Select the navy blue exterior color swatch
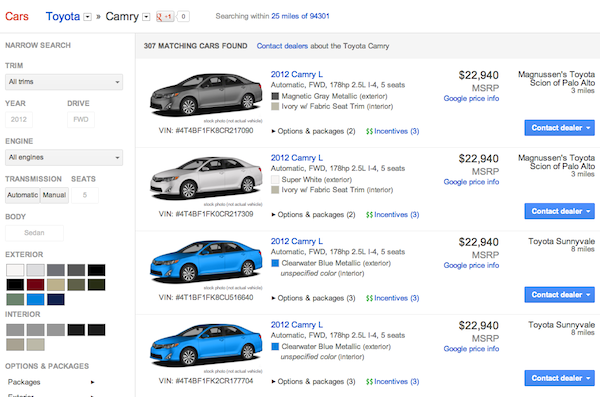Viewport: 600px width, 397px height. (56, 299)
